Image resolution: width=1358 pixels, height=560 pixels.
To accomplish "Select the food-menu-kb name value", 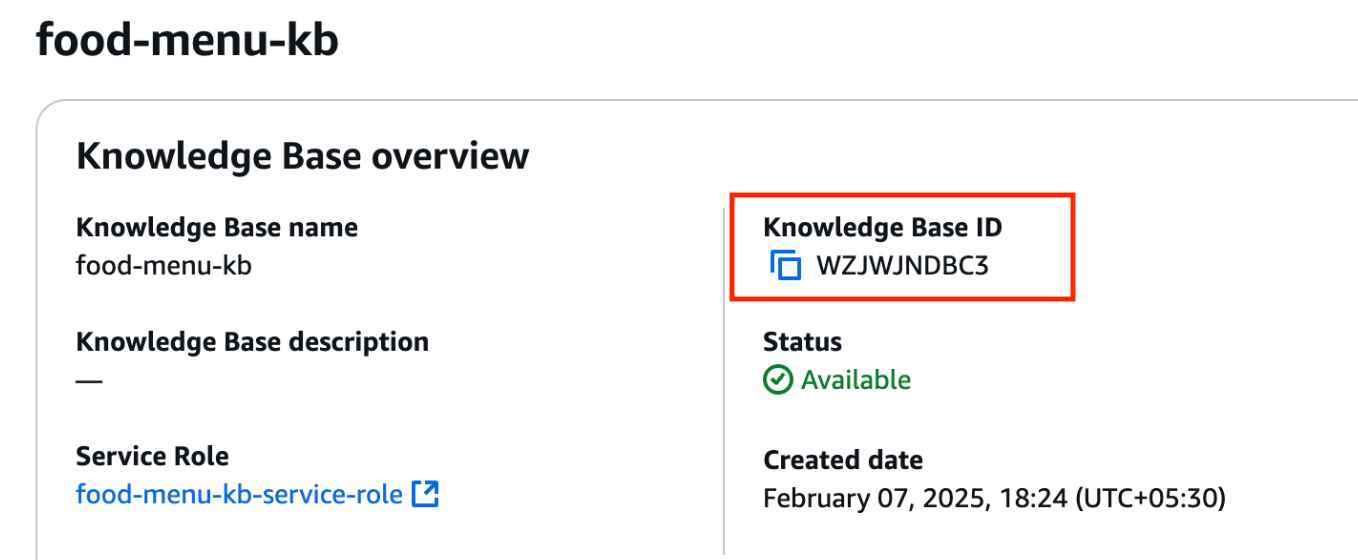I will point(163,266).
